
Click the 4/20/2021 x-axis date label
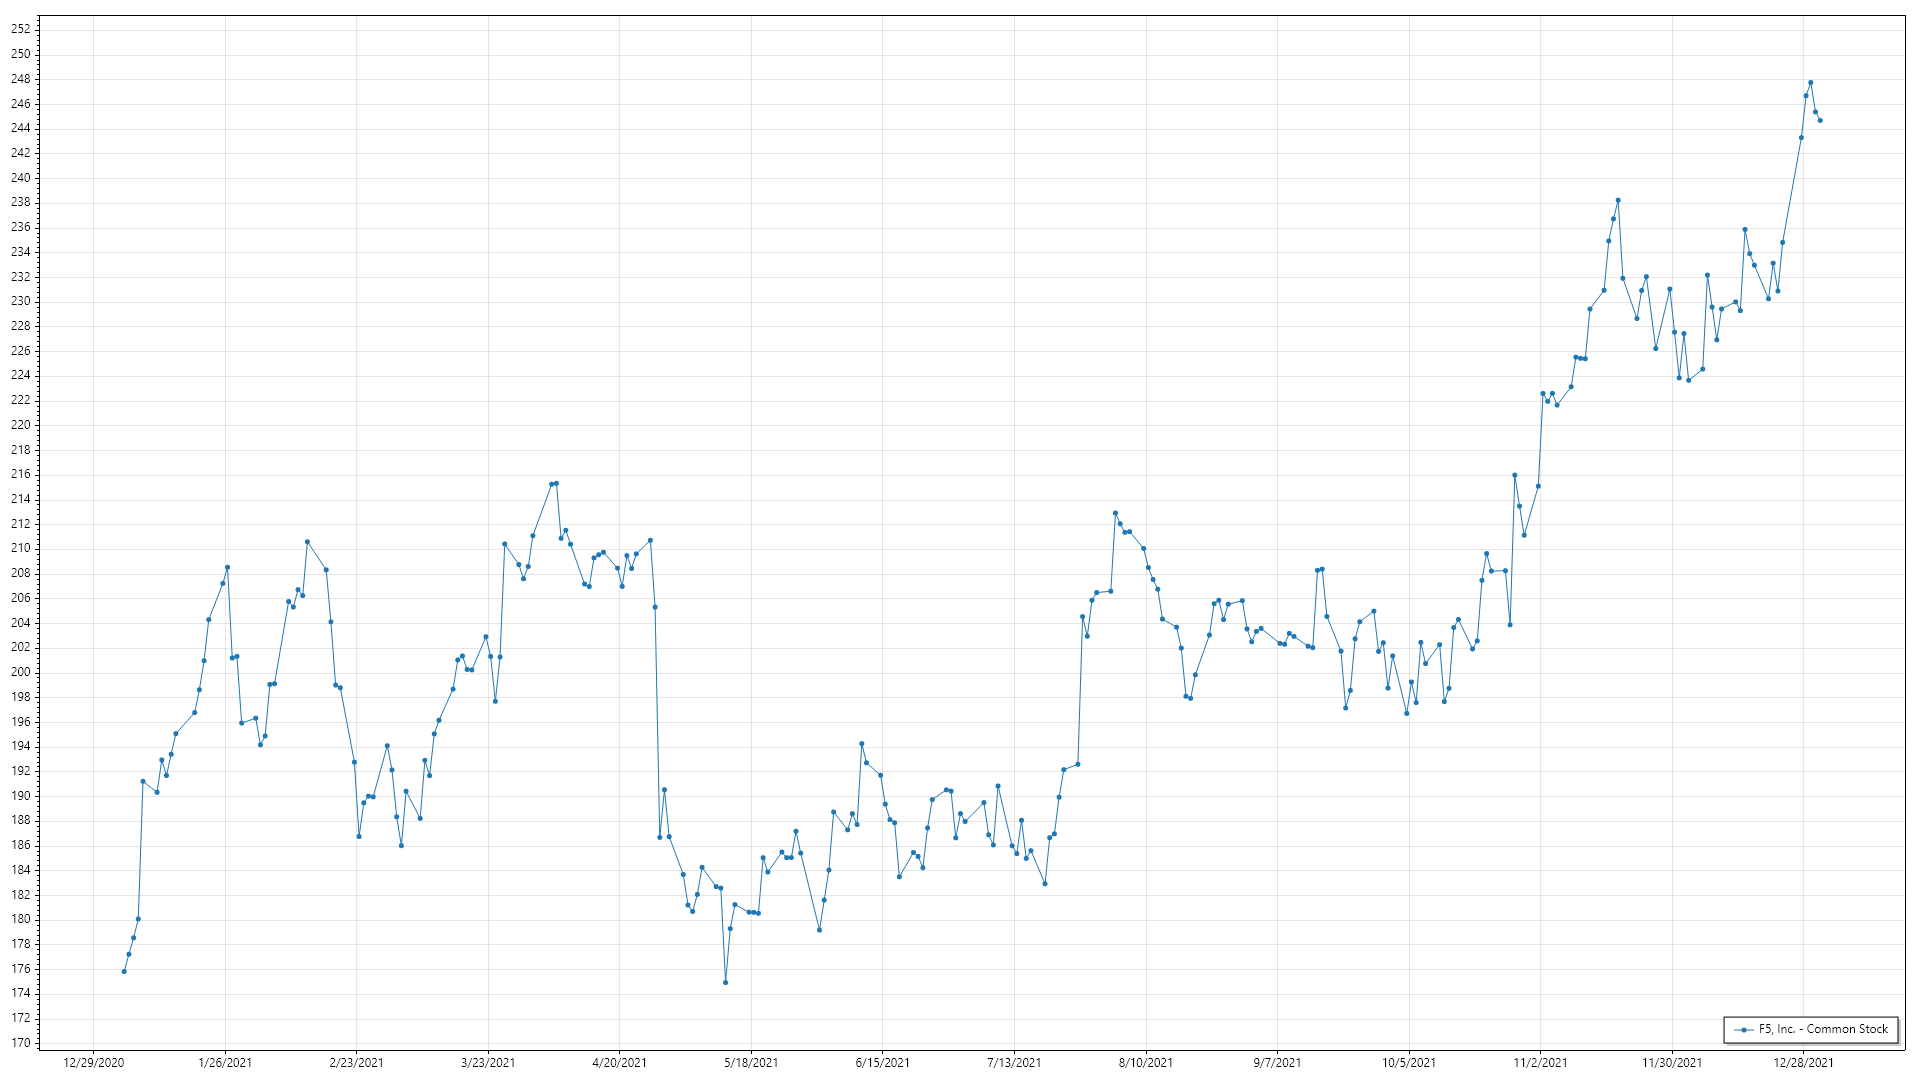coord(619,1063)
